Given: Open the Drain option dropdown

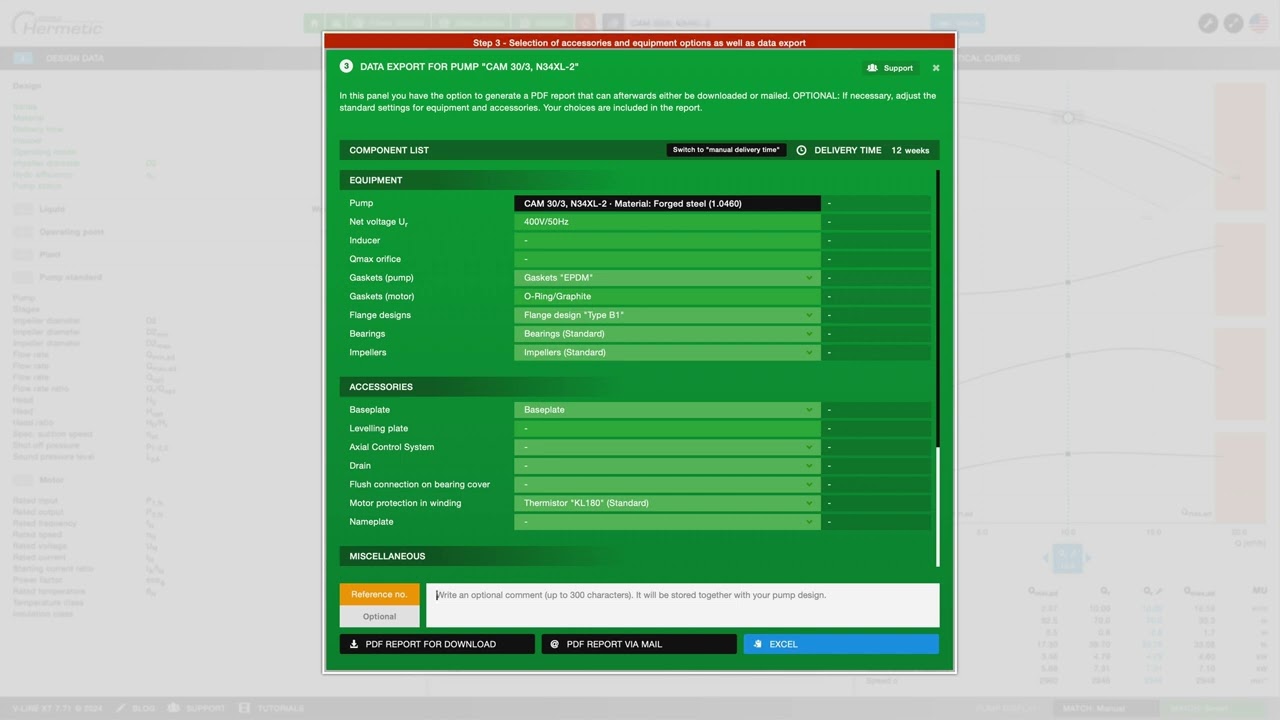Looking at the screenshot, I should [667, 466].
